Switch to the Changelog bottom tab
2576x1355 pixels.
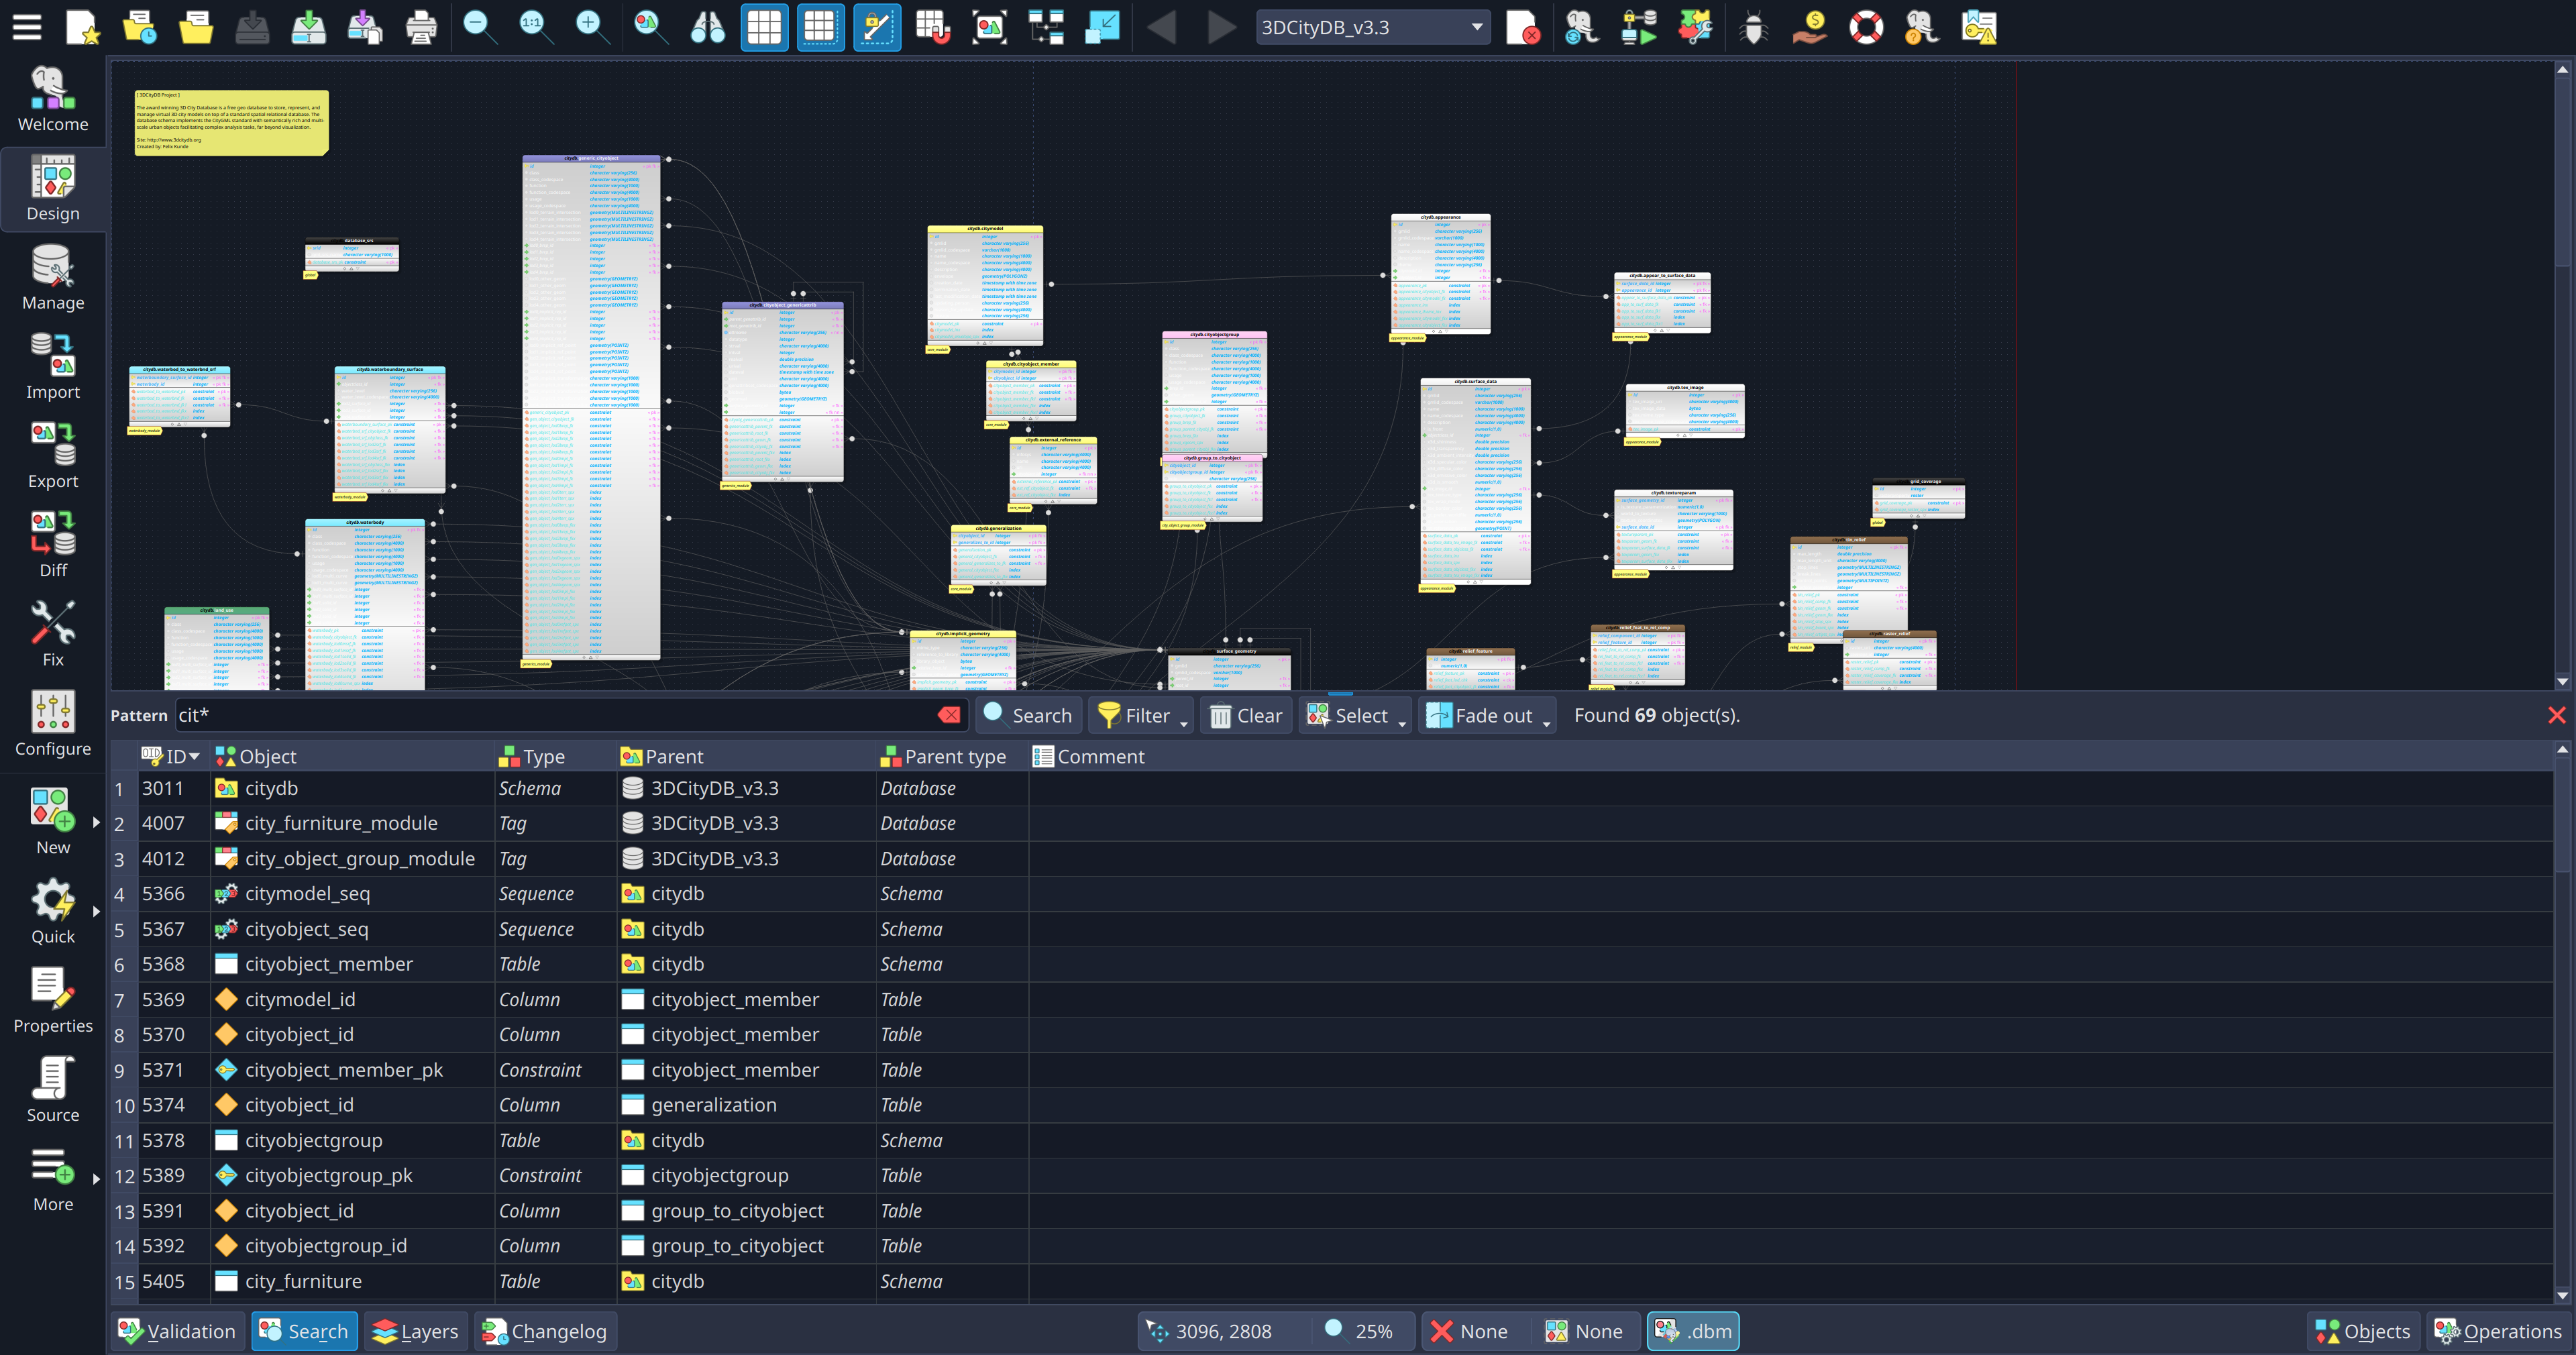pyautogui.click(x=545, y=1331)
